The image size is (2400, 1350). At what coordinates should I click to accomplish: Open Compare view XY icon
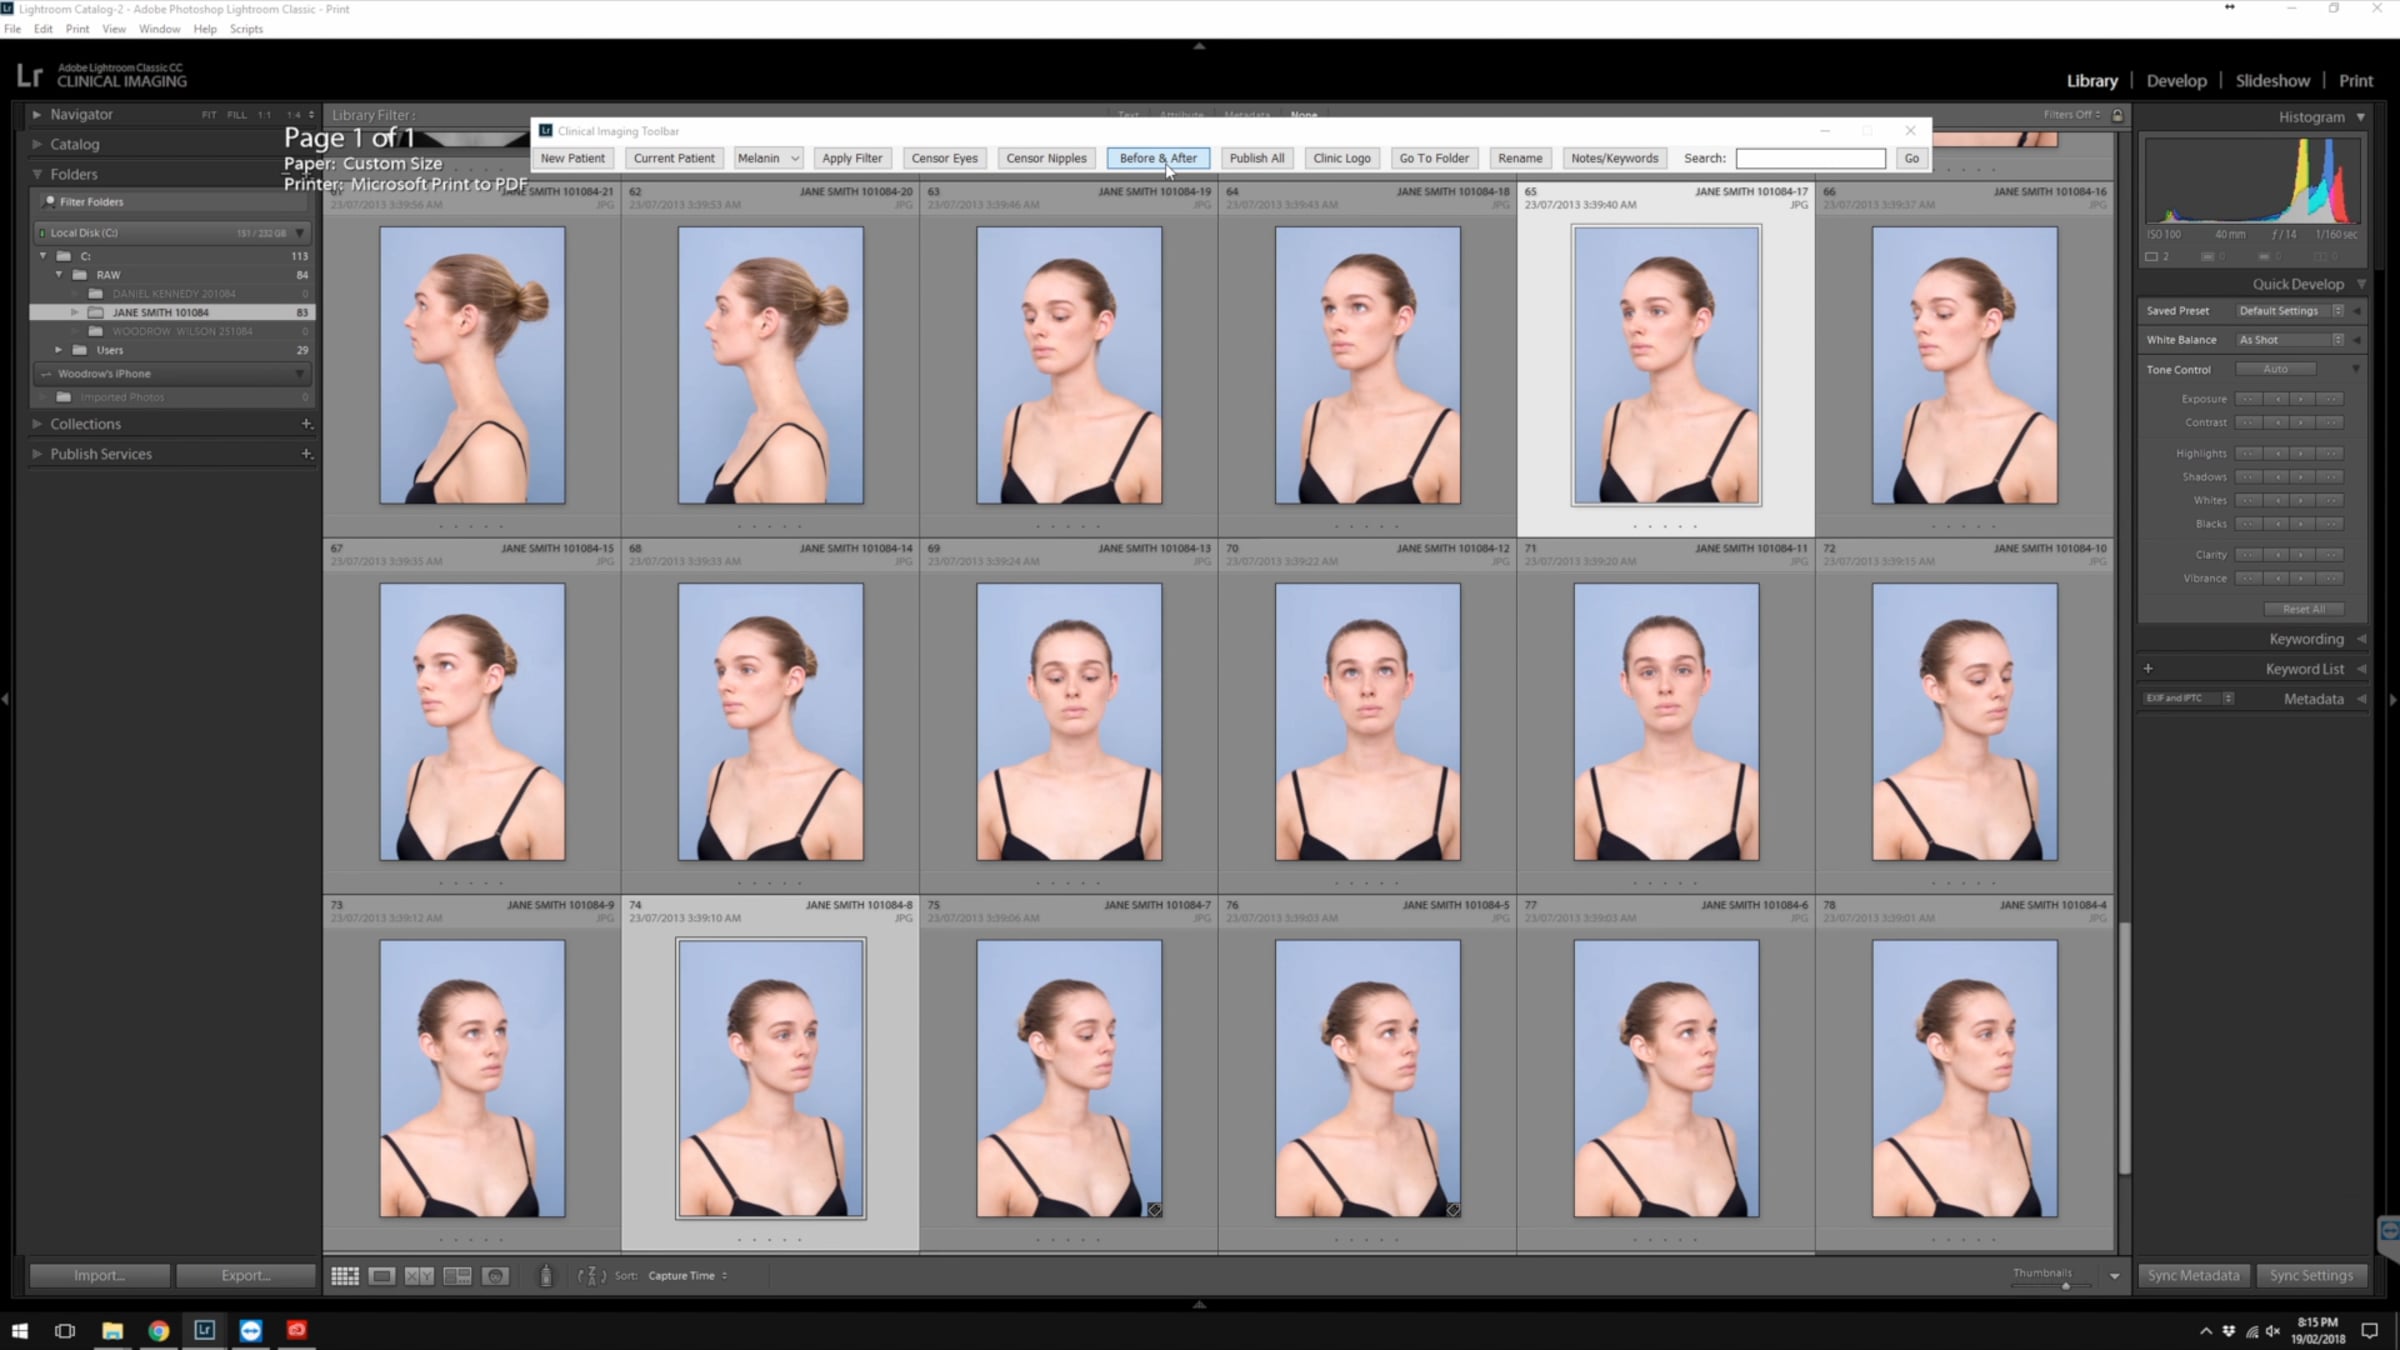[x=419, y=1276]
